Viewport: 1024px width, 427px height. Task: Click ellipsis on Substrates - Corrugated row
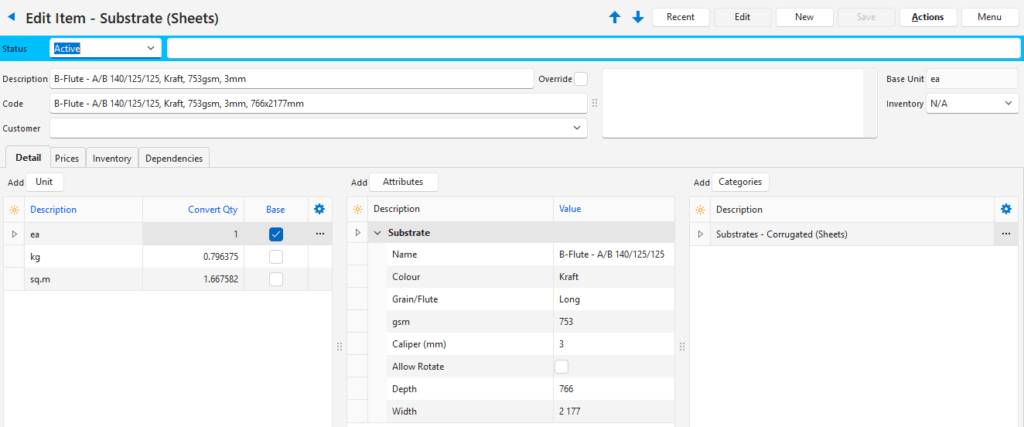[1006, 234]
